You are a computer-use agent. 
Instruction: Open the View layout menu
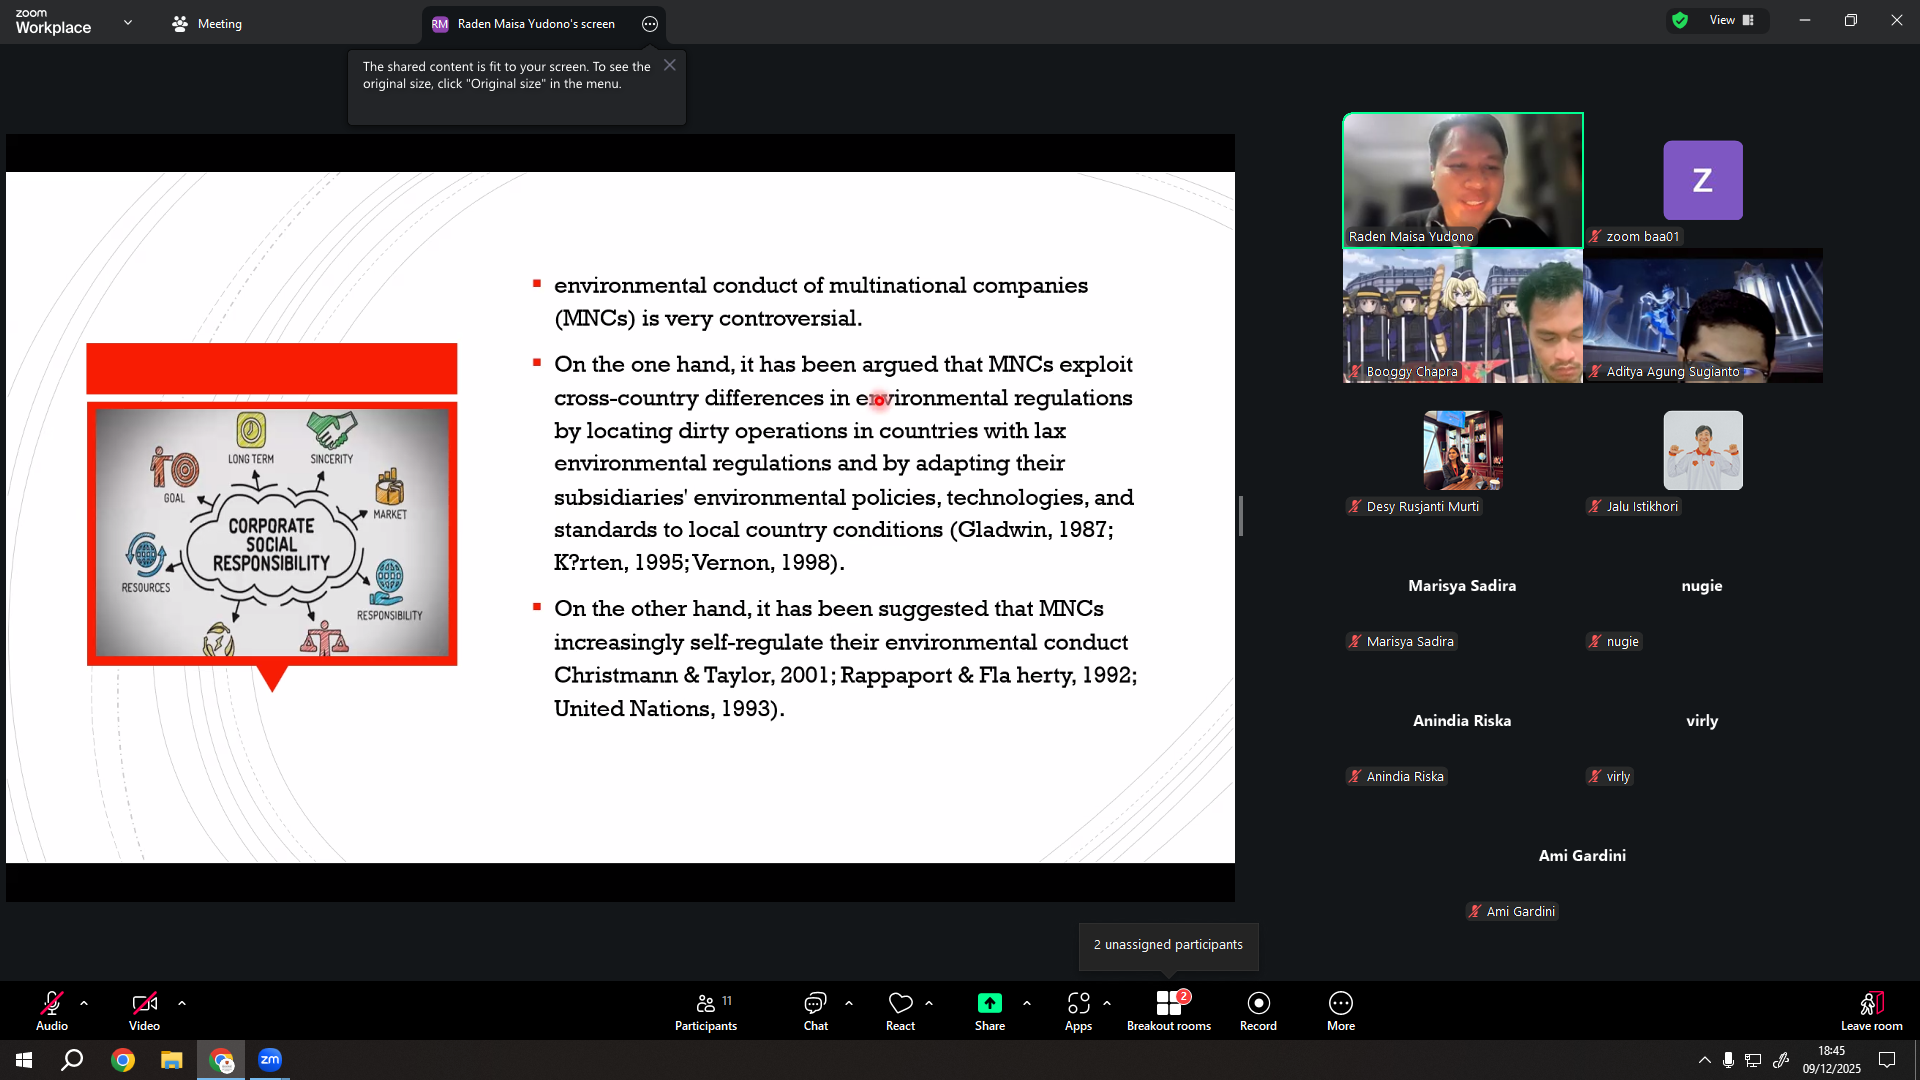(x=1732, y=20)
